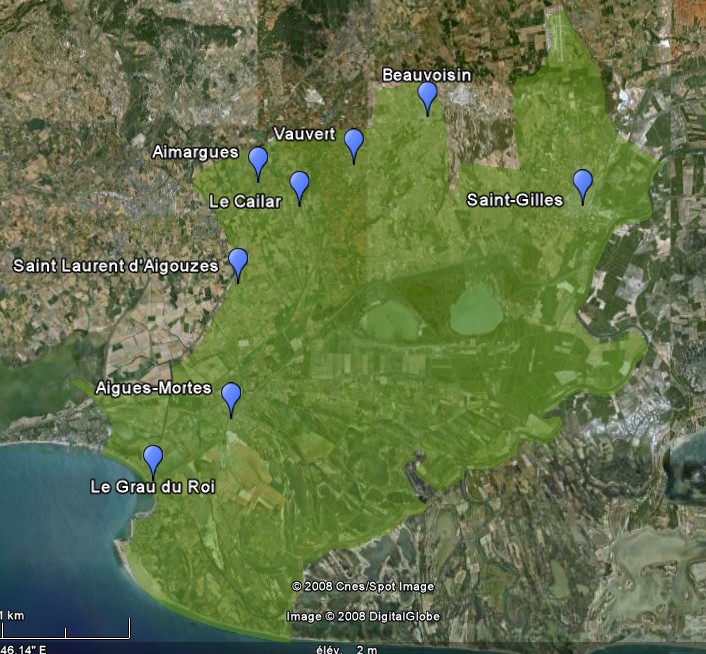Click the Le Cailar place label
Viewport: 706px width, 654px height.
[x=245, y=201]
